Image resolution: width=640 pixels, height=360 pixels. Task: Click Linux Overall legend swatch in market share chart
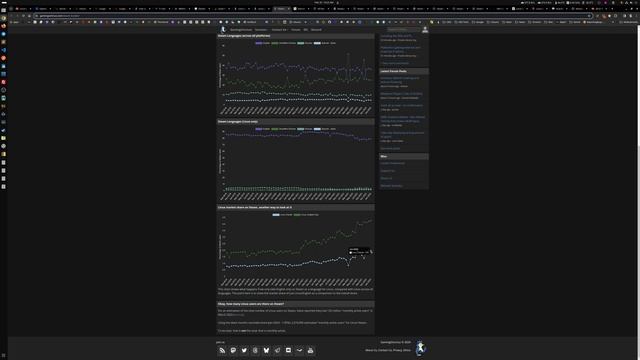276,215
